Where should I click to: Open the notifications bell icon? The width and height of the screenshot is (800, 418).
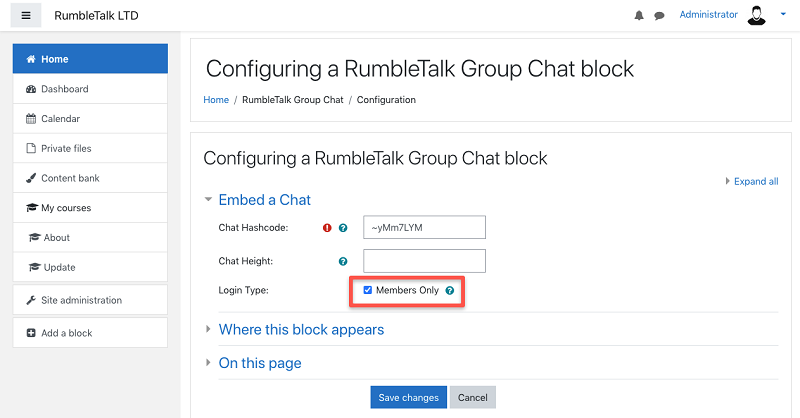[640, 16]
